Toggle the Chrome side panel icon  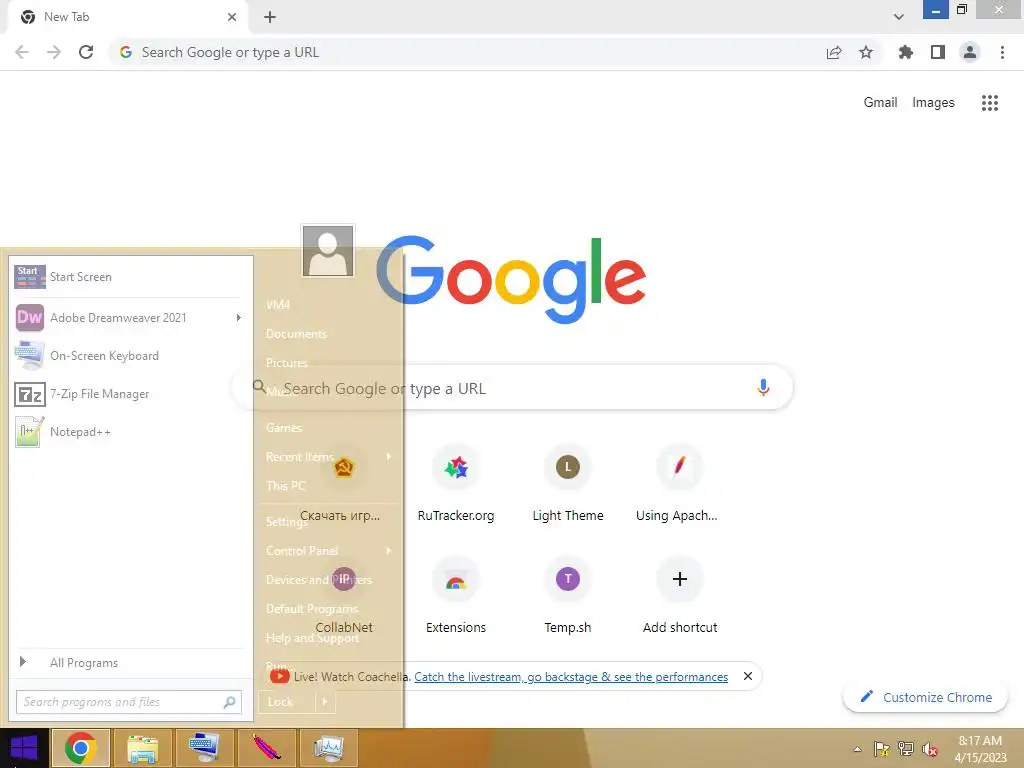pyautogui.click(x=938, y=52)
